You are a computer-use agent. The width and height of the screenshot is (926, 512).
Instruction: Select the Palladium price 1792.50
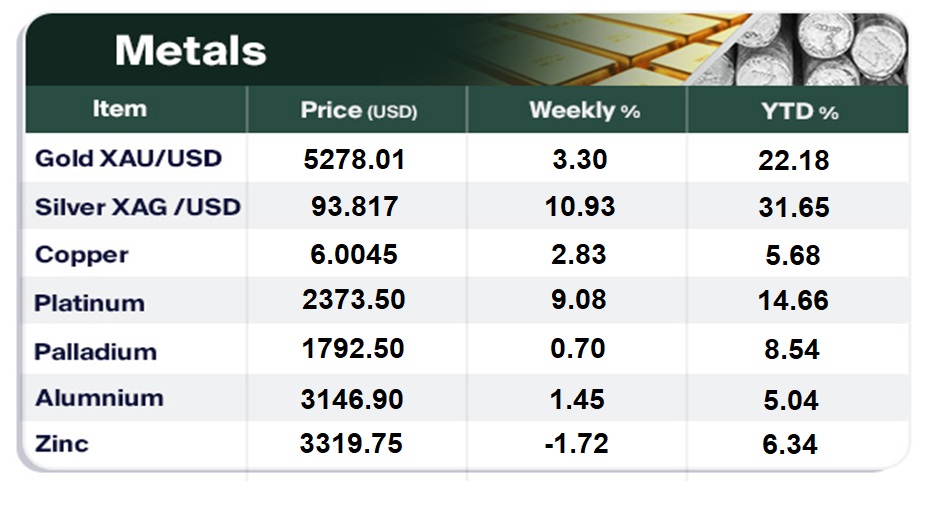pyautogui.click(x=353, y=351)
